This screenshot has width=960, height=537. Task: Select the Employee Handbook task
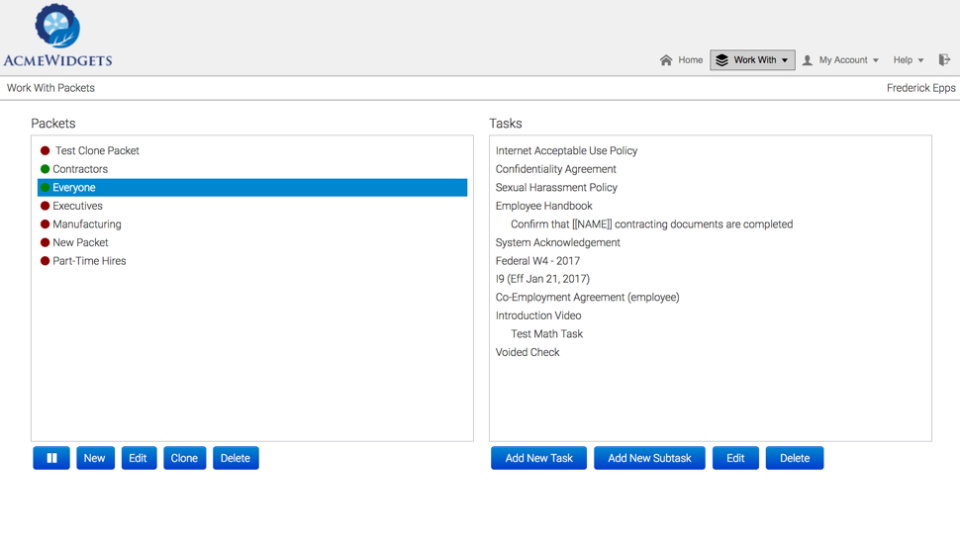pos(544,206)
